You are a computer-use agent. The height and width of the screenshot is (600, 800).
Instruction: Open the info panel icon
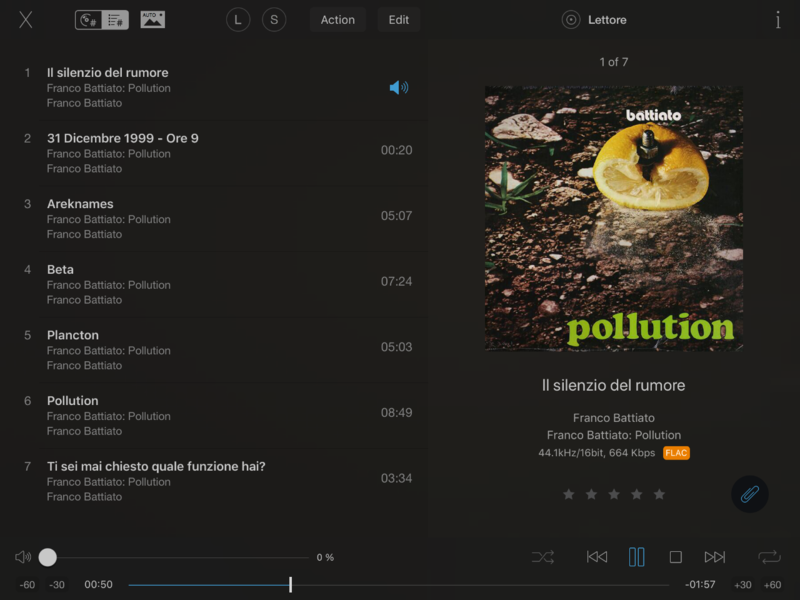[778, 20]
